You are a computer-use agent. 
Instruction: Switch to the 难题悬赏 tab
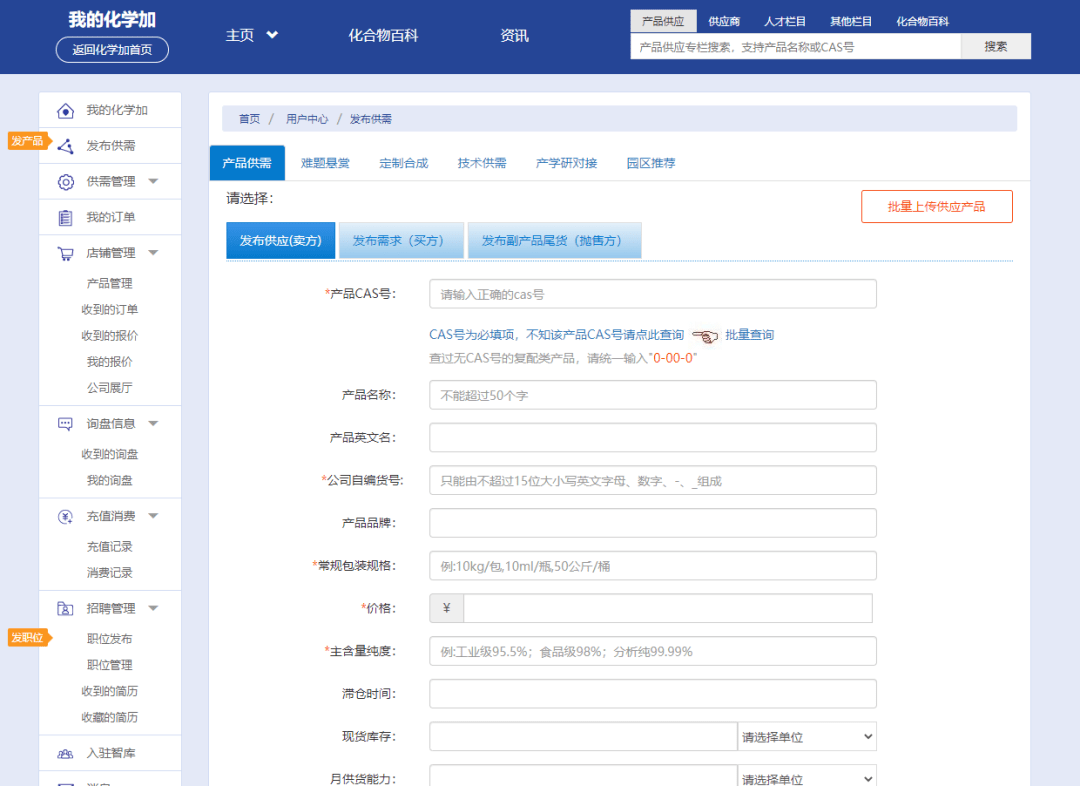[x=325, y=163]
